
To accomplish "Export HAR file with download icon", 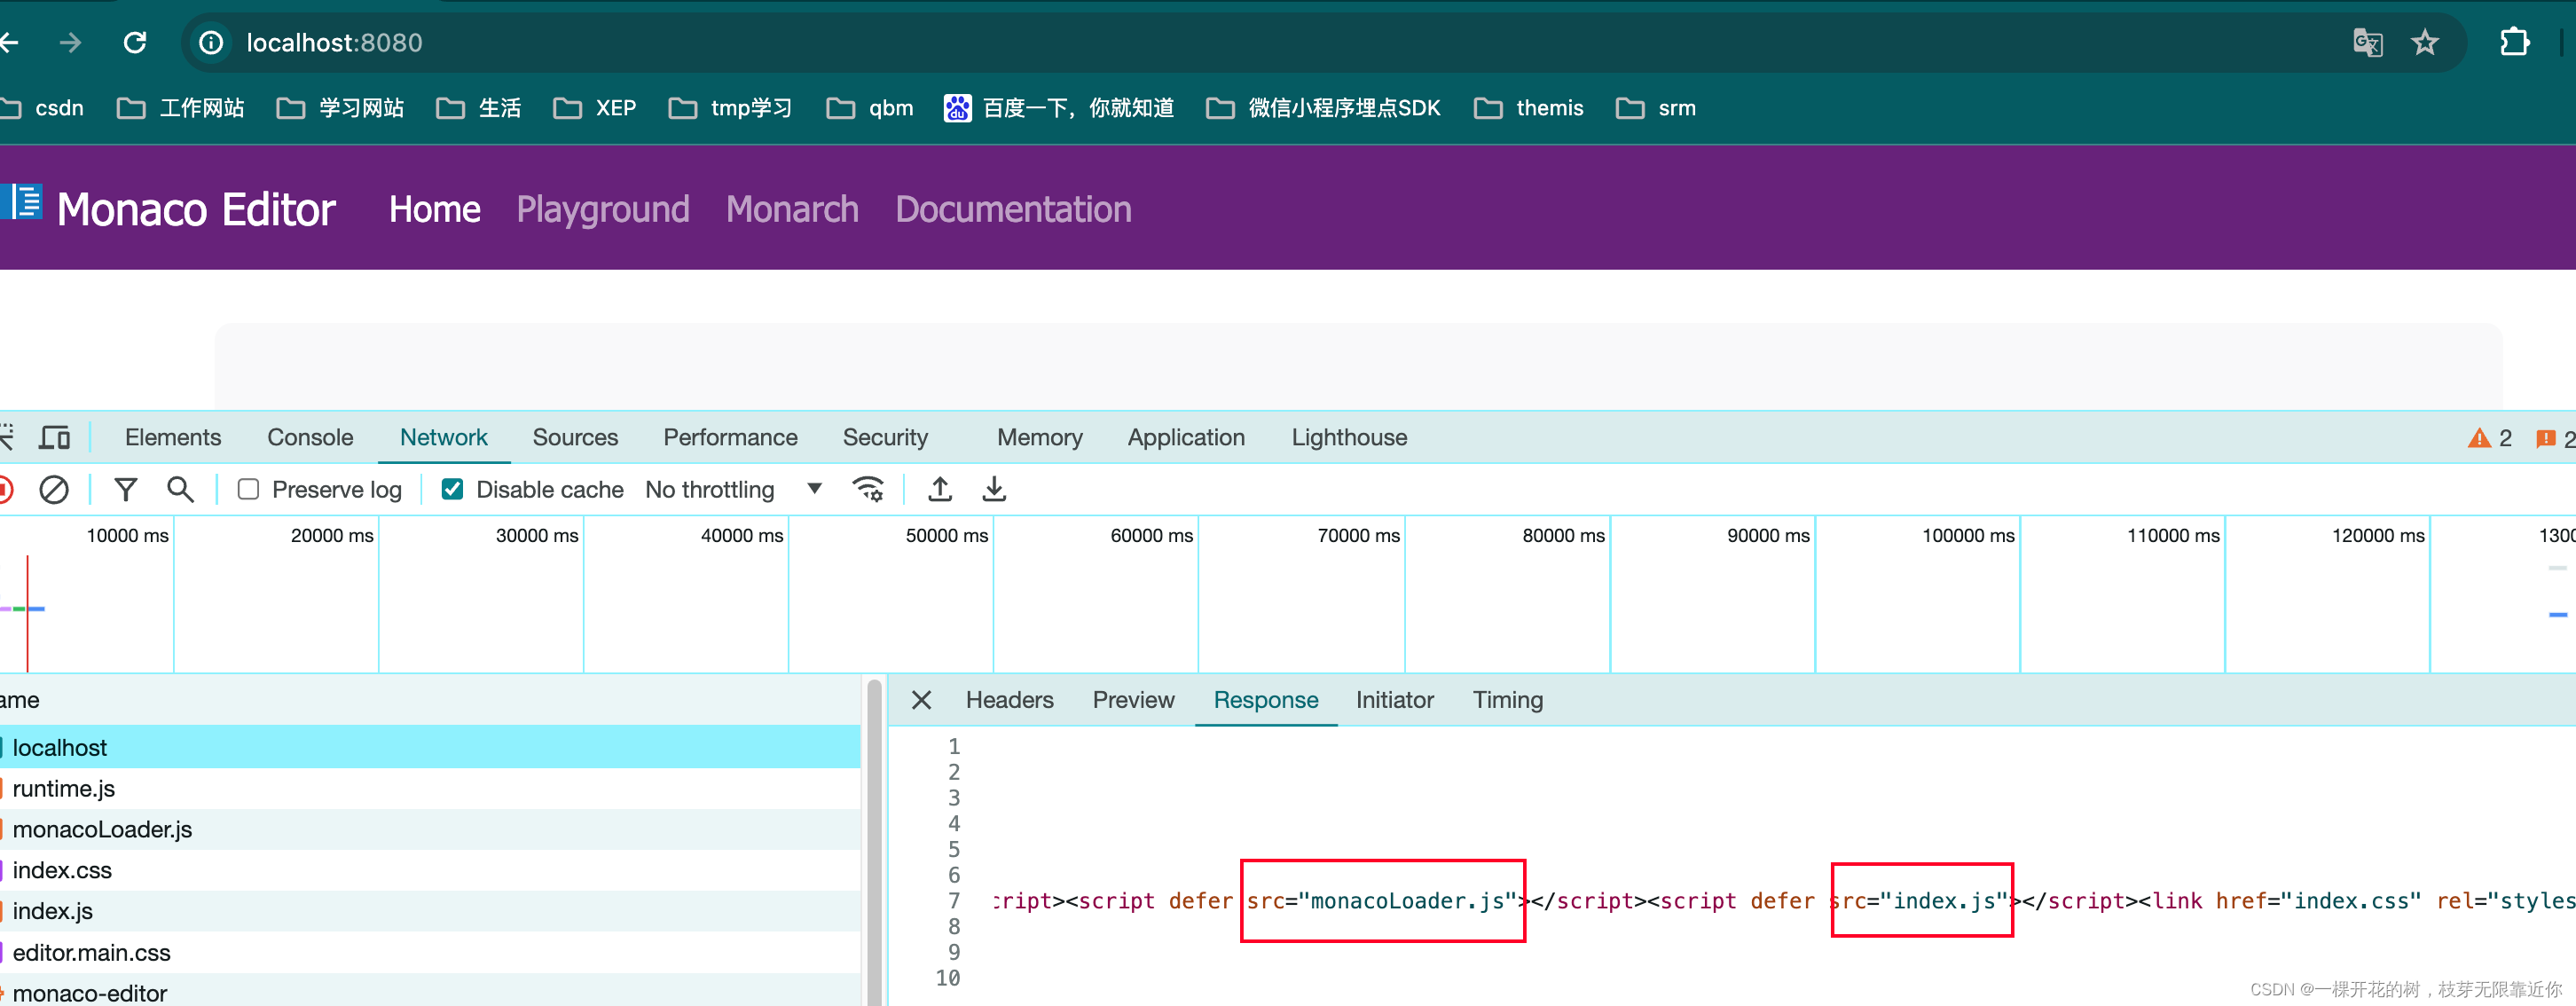I will point(994,489).
